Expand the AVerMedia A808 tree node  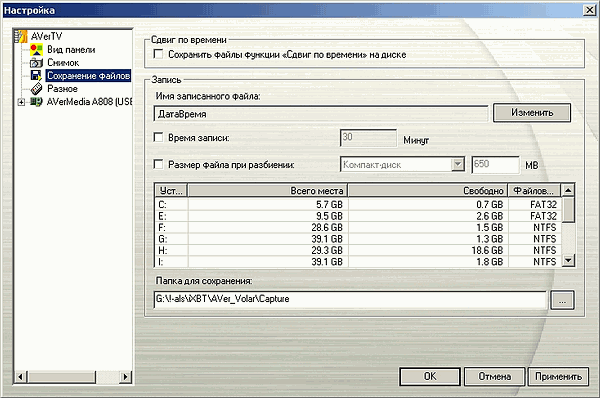[21, 102]
